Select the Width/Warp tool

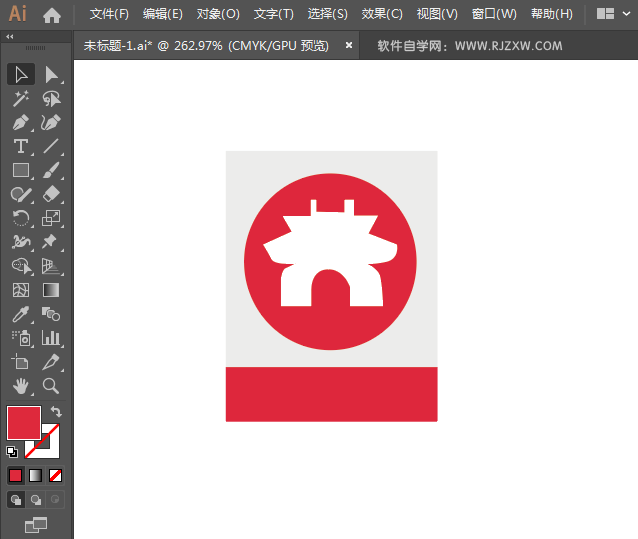point(21,242)
